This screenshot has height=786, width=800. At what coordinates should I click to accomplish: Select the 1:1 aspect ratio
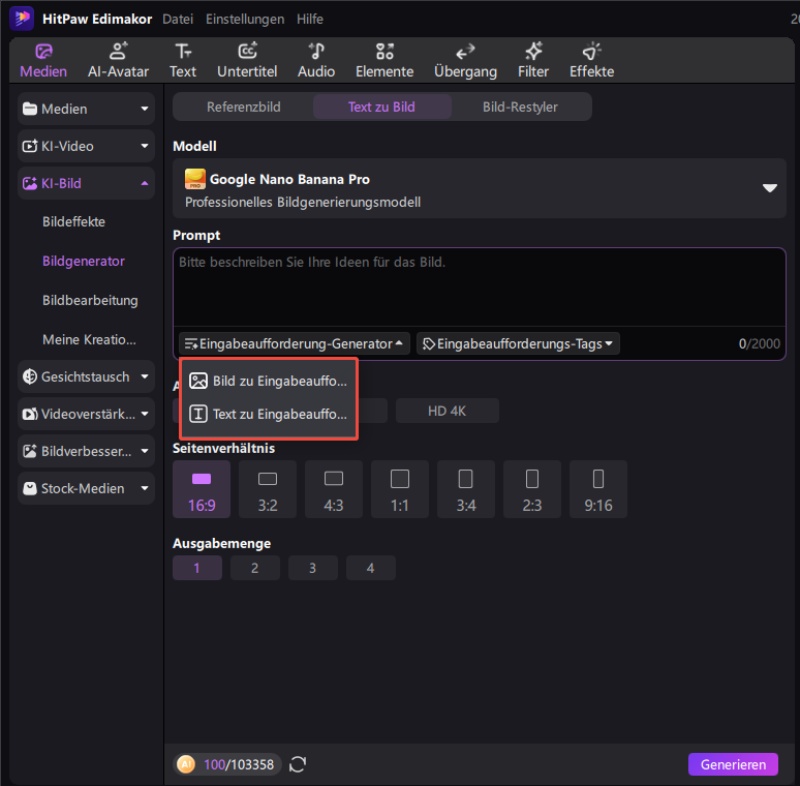(399, 489)
